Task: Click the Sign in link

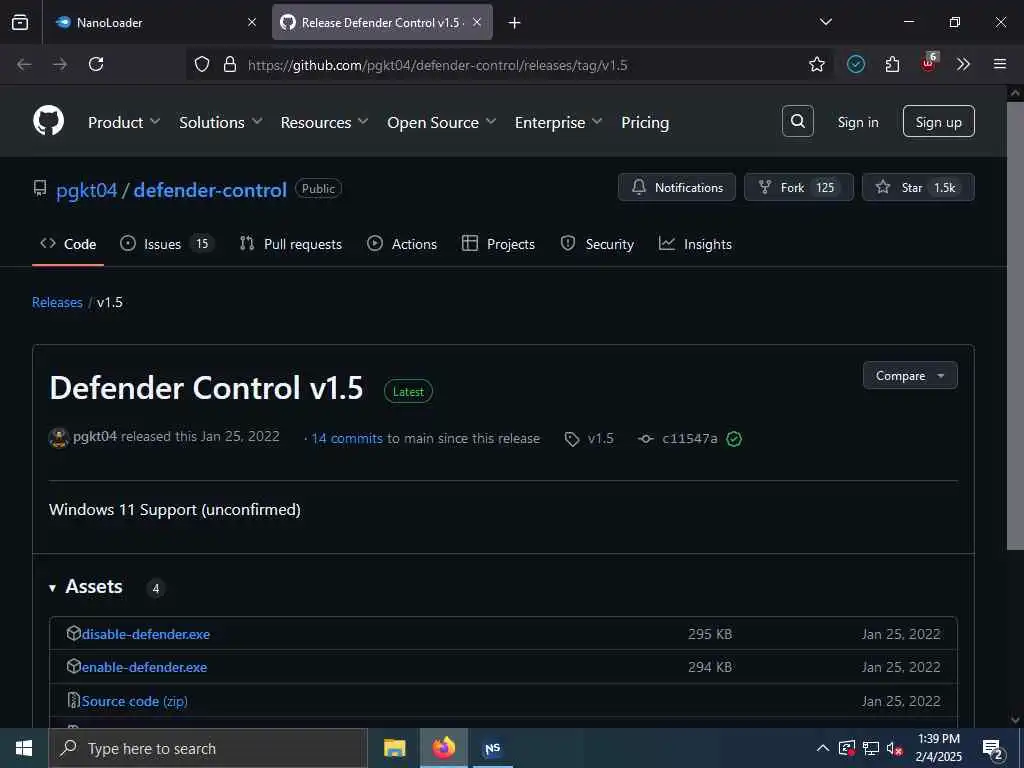Action: pyautogui.click(x=857, y=122)
